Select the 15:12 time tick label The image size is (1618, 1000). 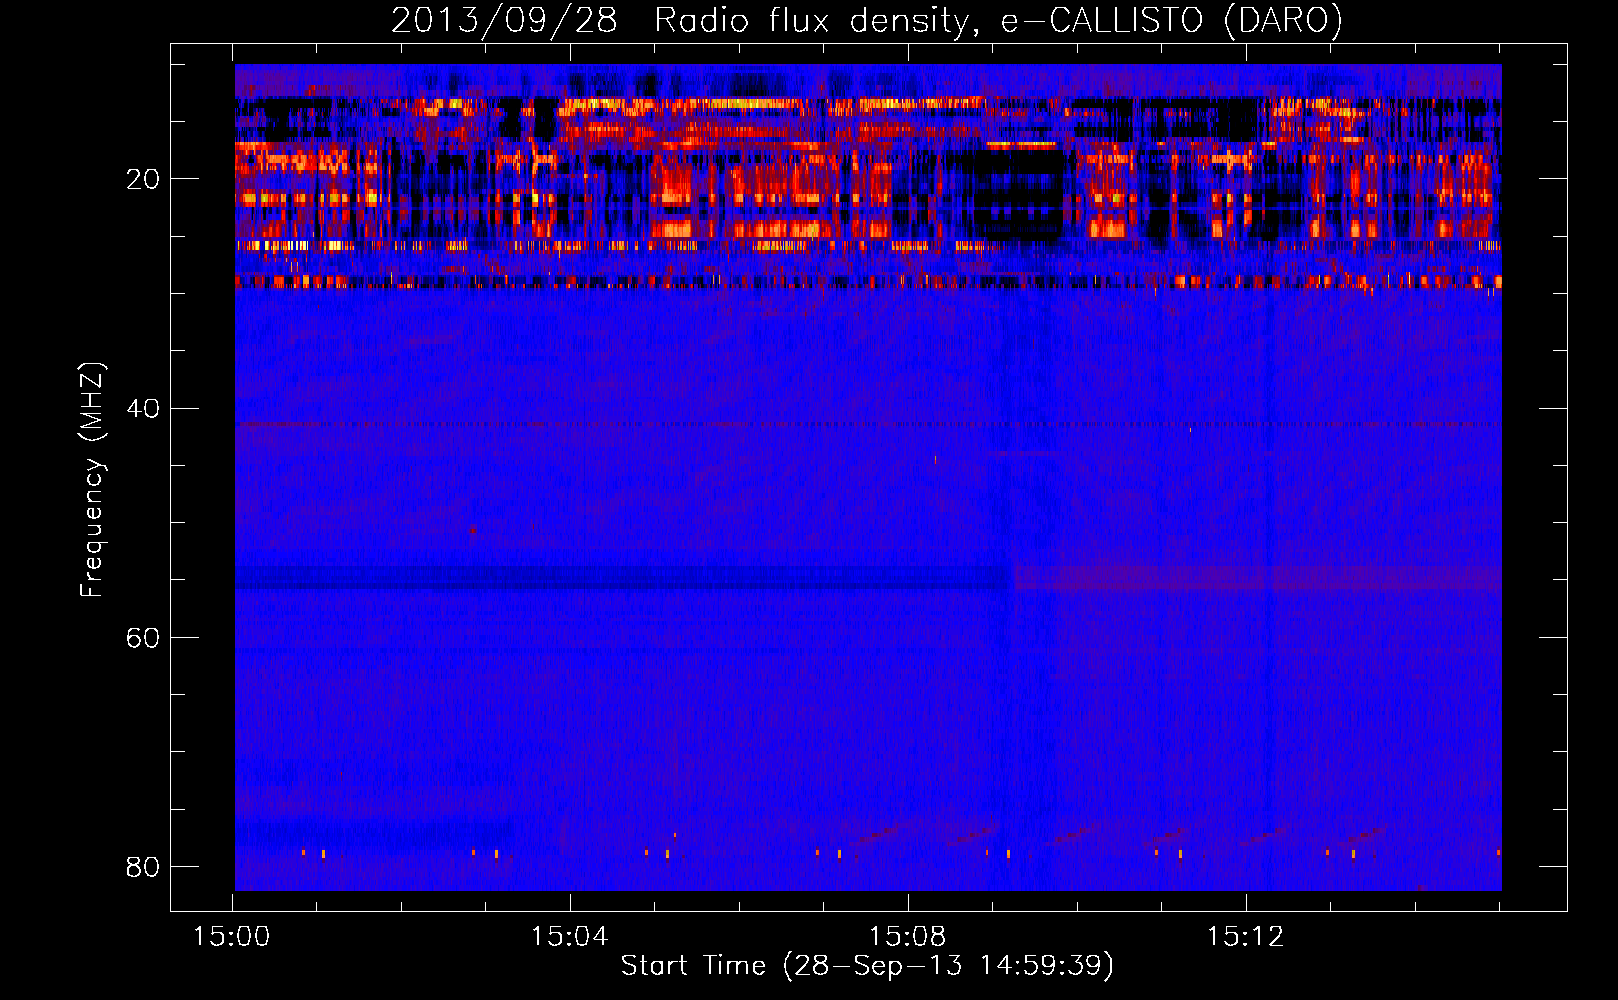1245,937
